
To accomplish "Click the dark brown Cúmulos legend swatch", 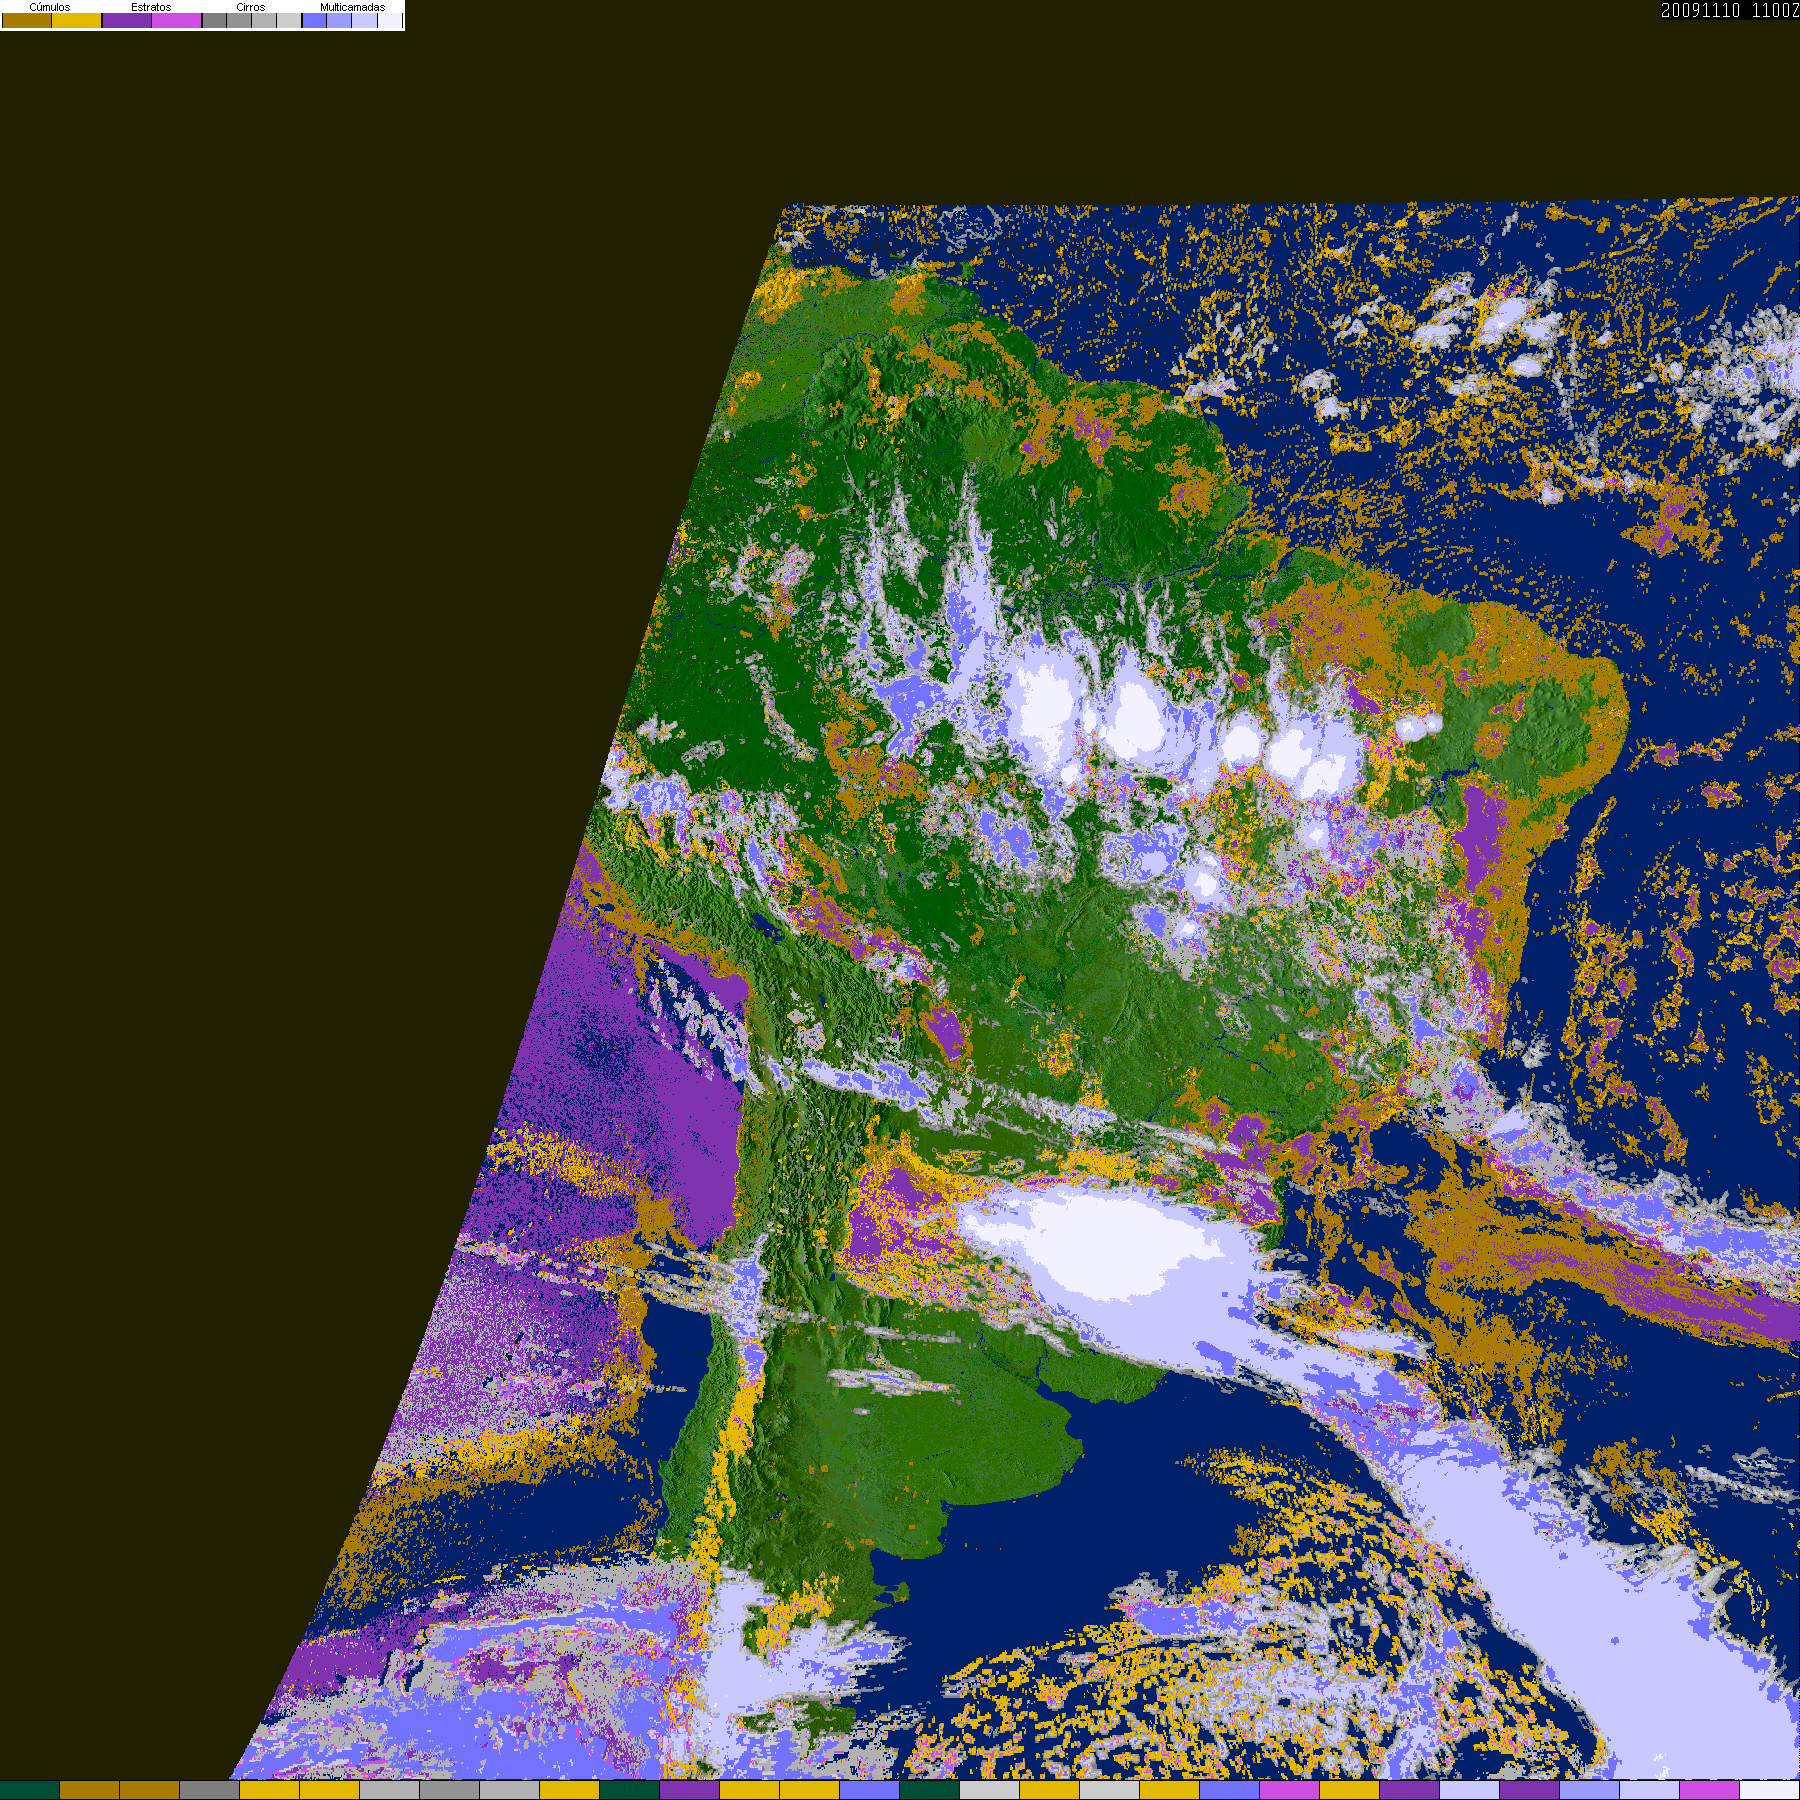I will click(x=27, y=20).
